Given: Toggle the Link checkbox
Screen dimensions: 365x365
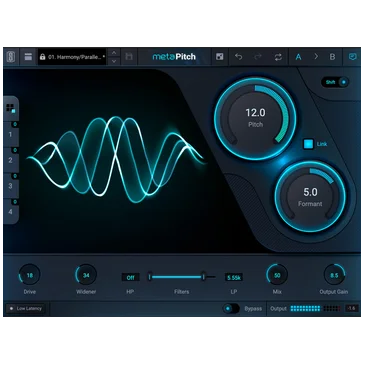Looking at the screenshot, I should pyautogui.click(x=308, y=144).
